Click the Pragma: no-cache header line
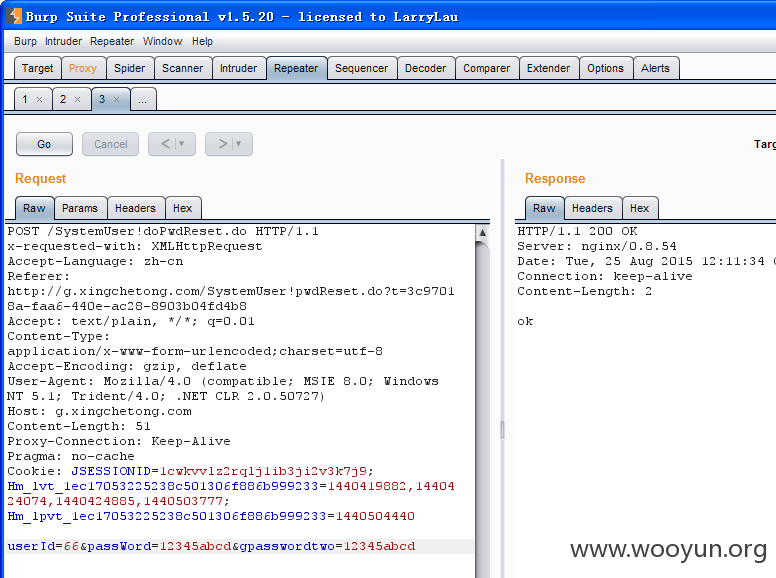Image resolution: width=776 pixels, height=578 pixels. [71, 456]
